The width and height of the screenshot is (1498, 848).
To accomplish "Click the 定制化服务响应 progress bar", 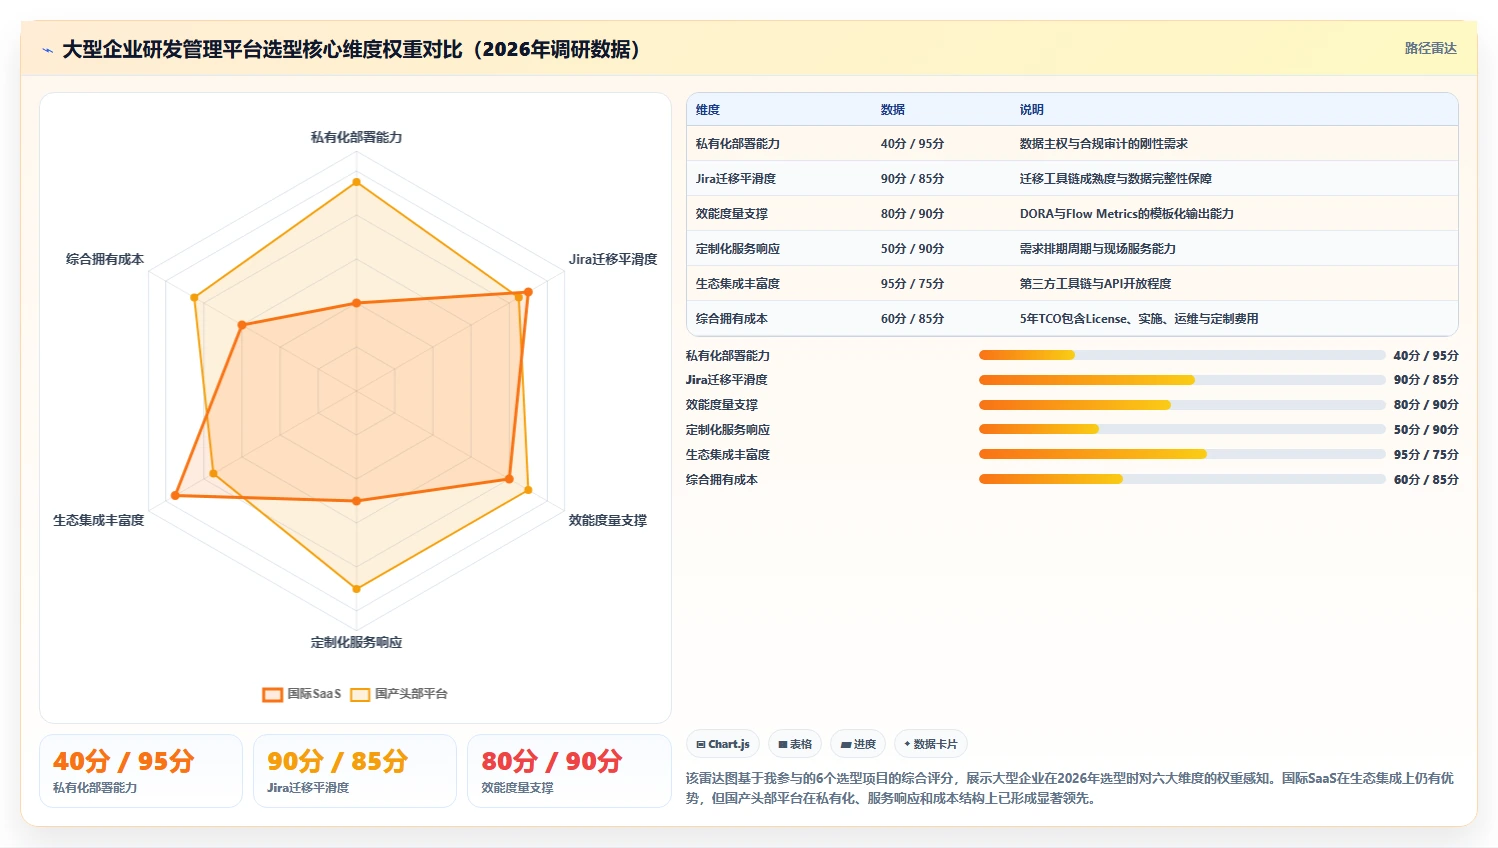I will 1182,429.
